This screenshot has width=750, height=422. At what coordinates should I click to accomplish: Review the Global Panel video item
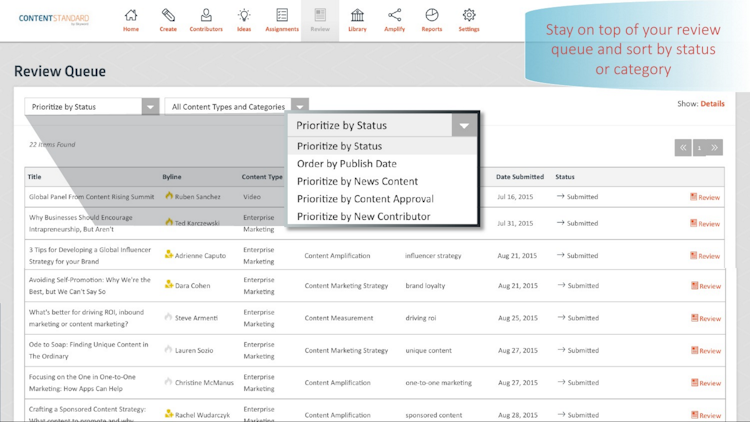tap(705, 197)
